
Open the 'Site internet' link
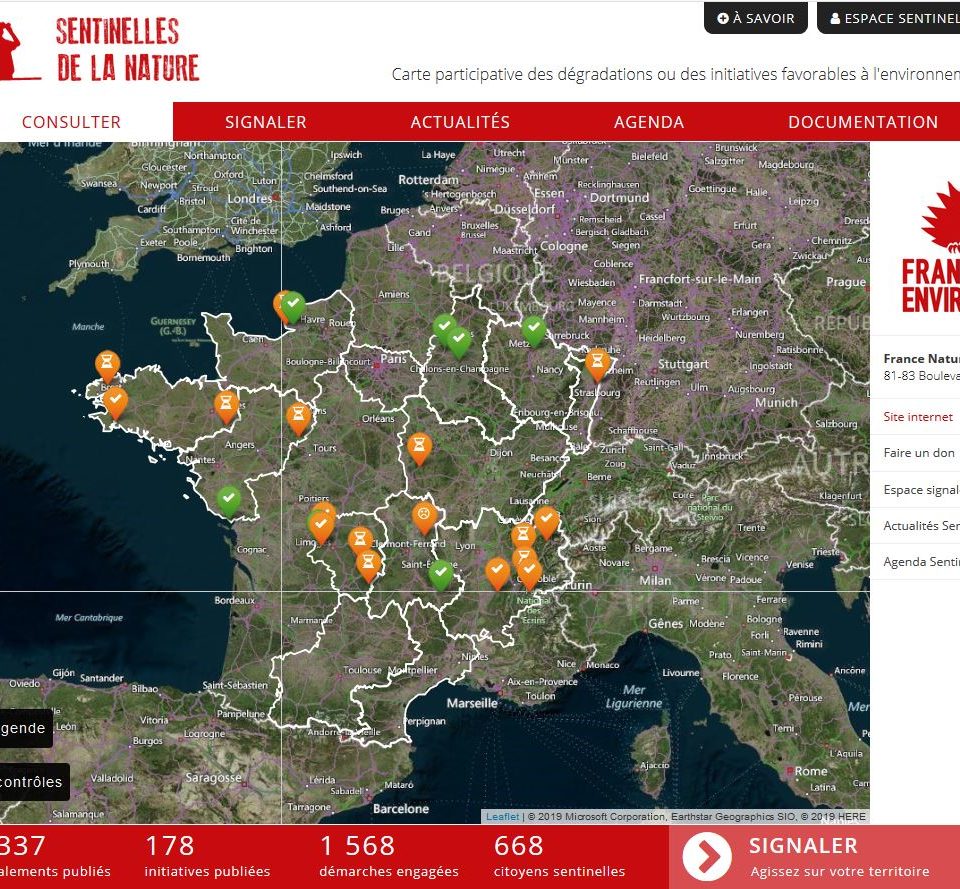click(x=918, y=417)
